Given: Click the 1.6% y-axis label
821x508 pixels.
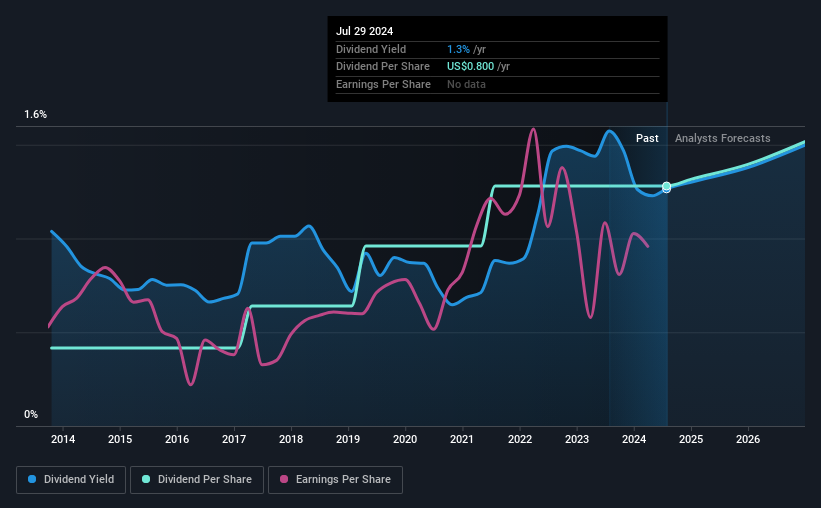Looking at the screenshot, I should point(36,115).
